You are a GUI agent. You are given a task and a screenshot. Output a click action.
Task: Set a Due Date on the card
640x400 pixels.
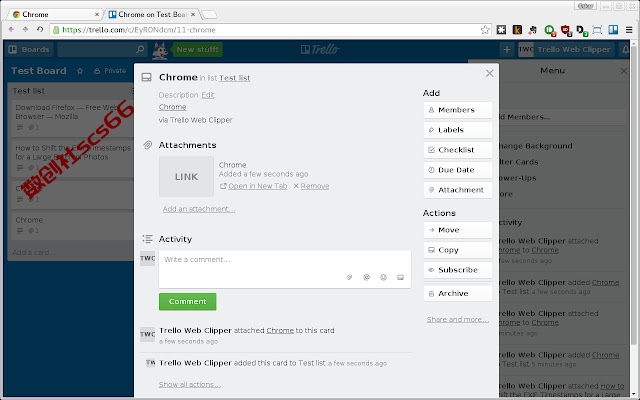click(458, 170)
